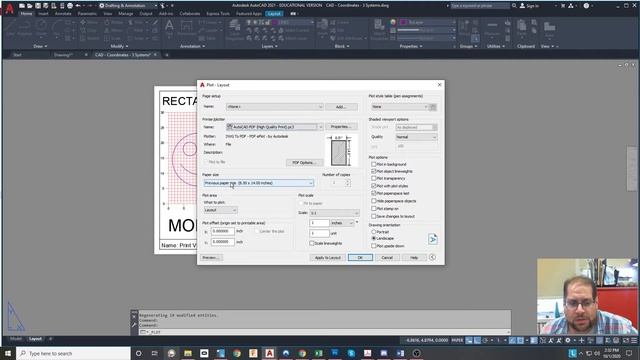Switch to the Model tab at bottom

[16, 339]
